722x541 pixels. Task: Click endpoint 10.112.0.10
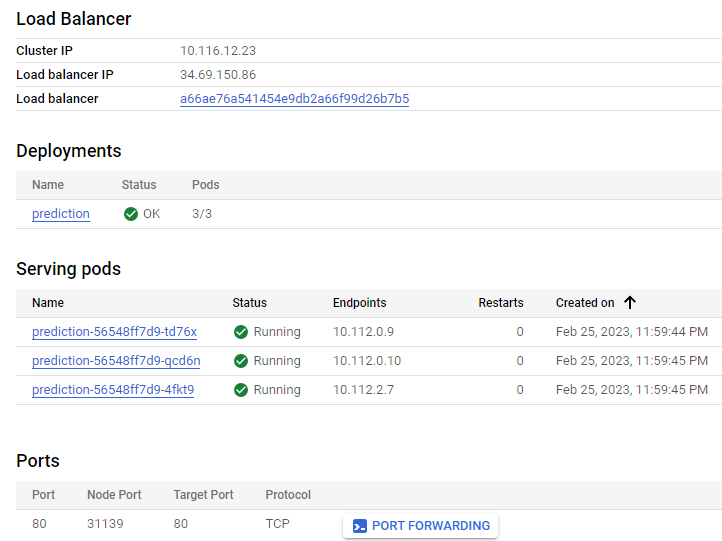point(367,361)
